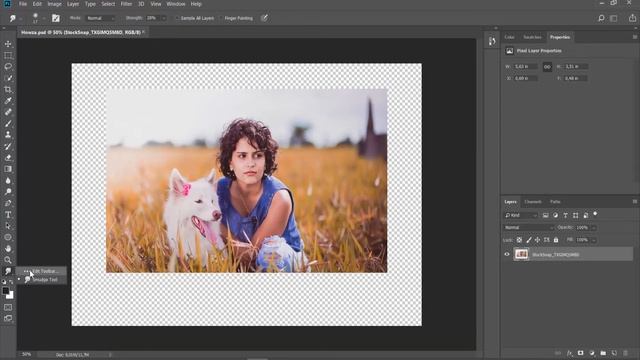Open the Strength slider dropdown arrow

point(164,18)
